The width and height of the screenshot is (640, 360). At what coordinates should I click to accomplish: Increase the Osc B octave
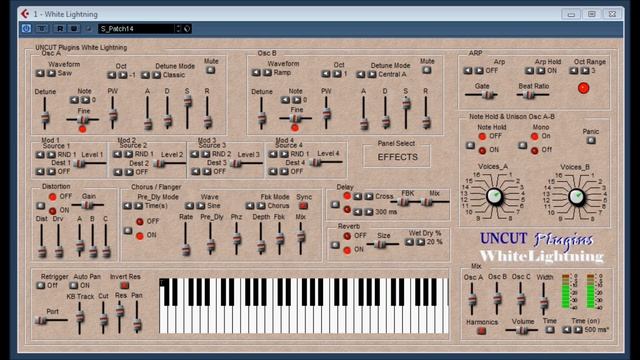point(337,74)
